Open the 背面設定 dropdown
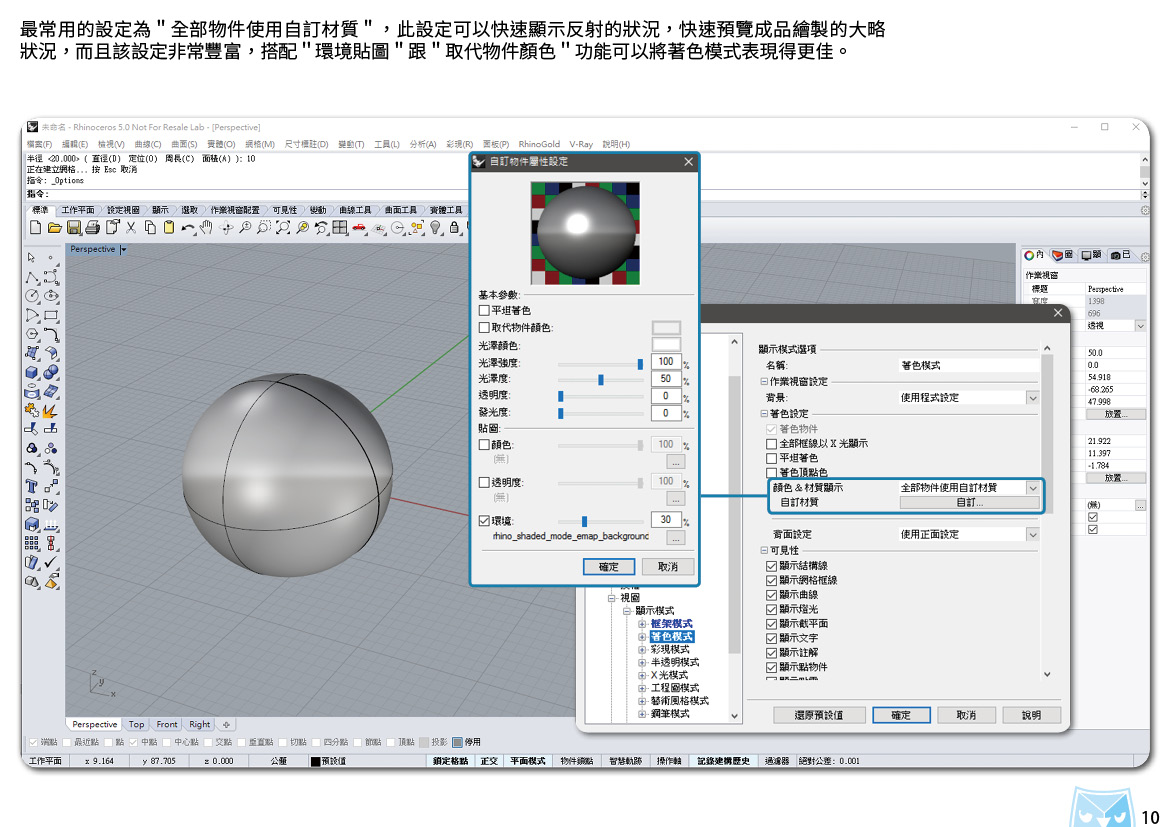1170x827 pixels. click(1033, 534)
